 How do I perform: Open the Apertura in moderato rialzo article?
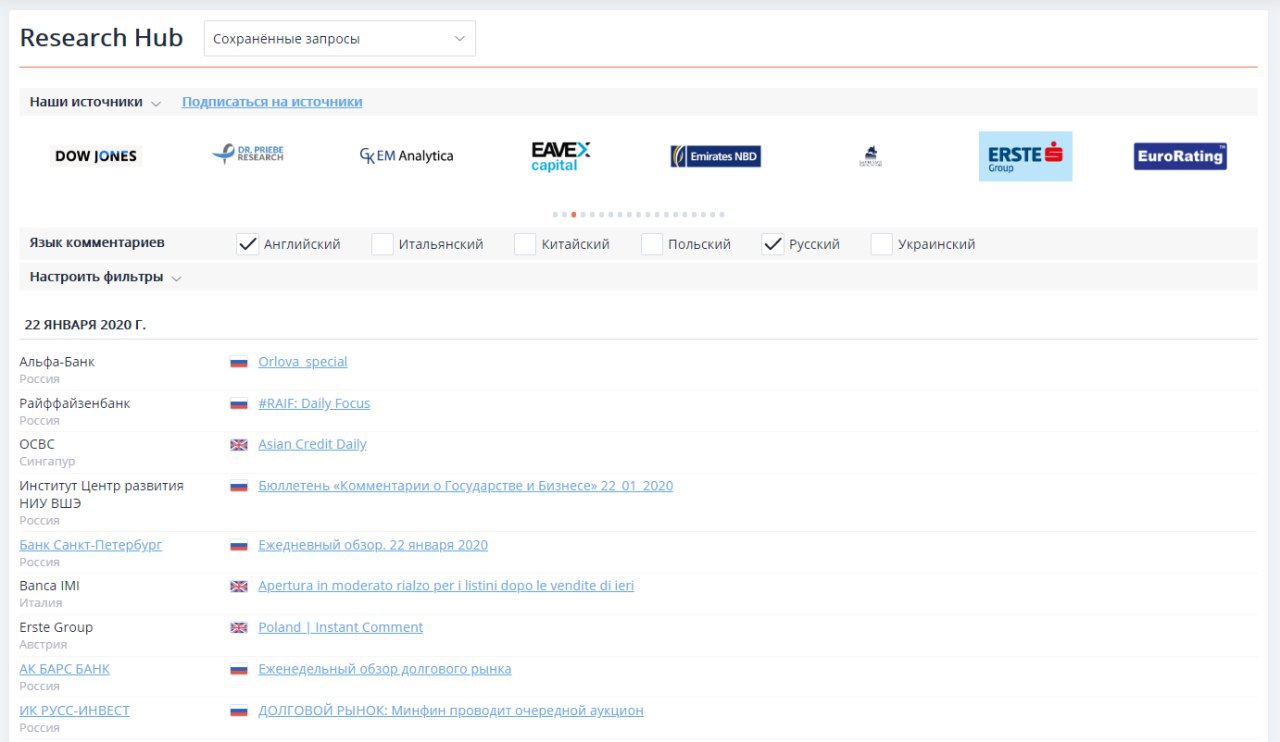[446, 586]
